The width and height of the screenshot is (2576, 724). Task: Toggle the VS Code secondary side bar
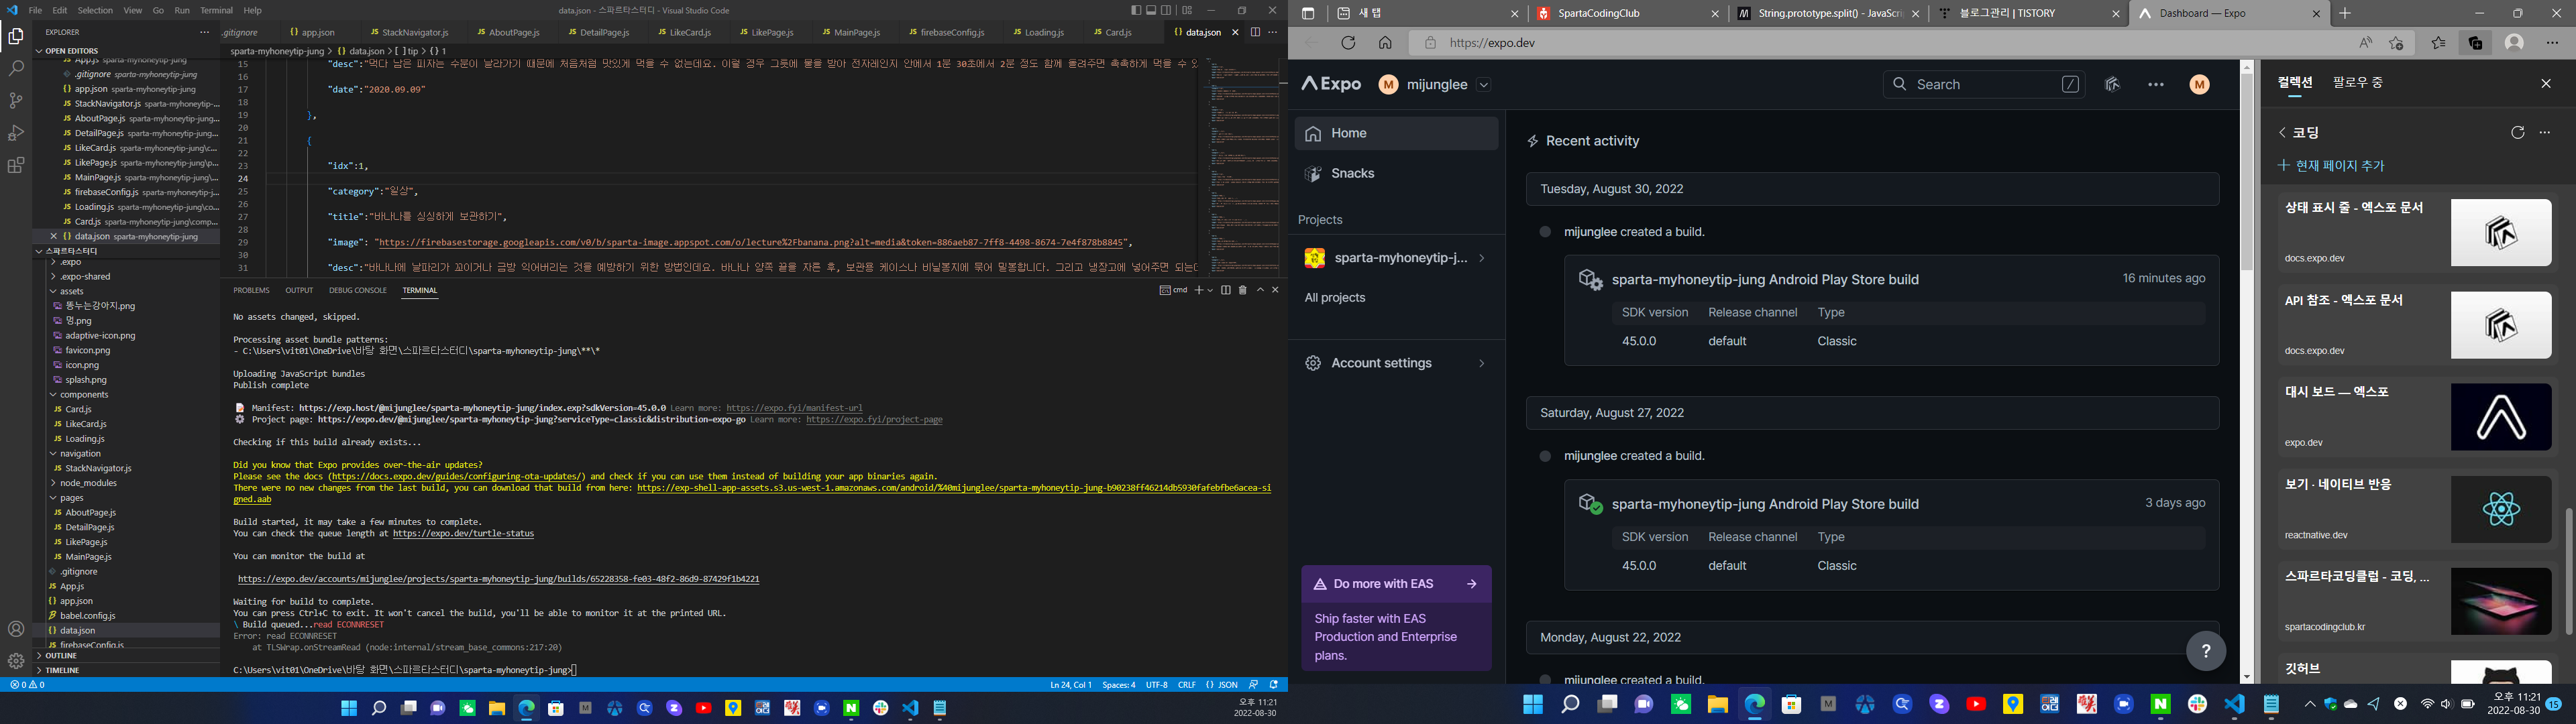pyautogui.click(x=1166, y=10)
